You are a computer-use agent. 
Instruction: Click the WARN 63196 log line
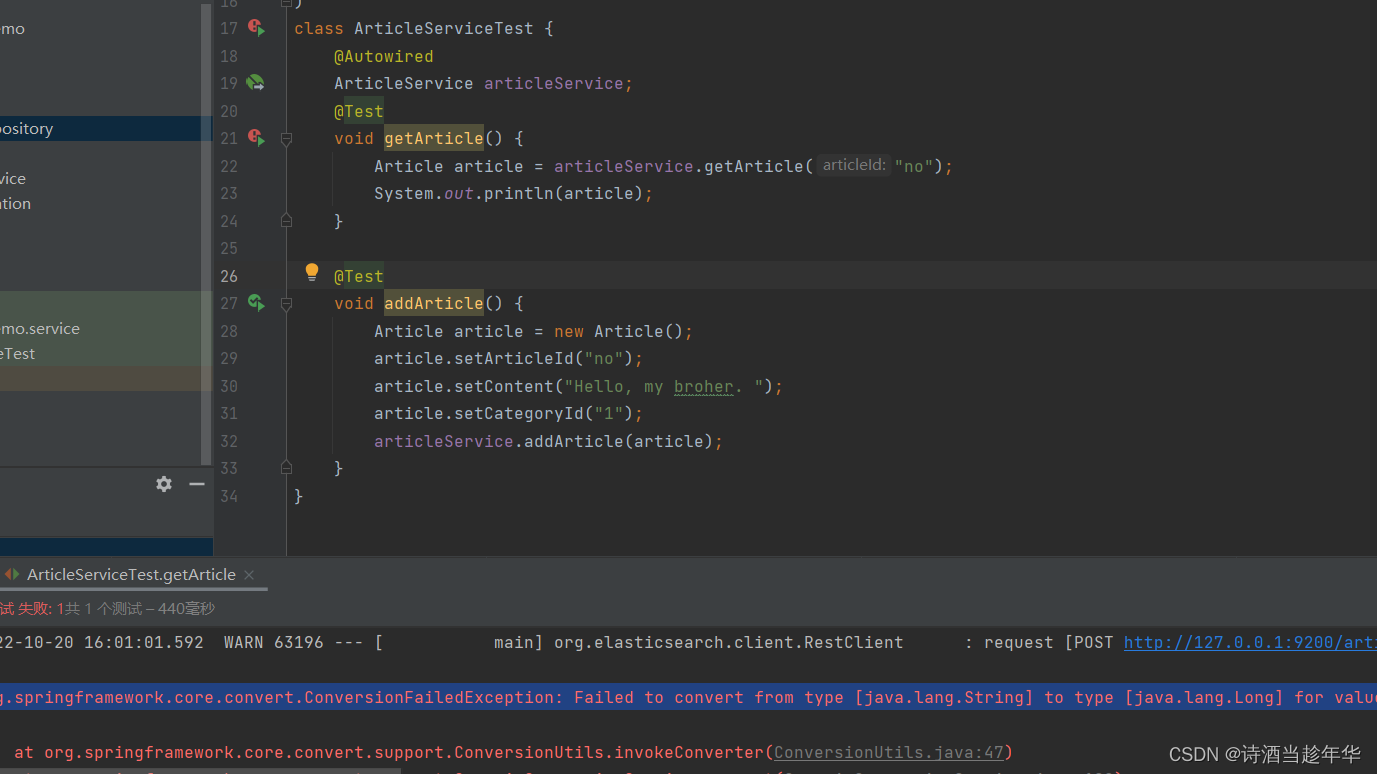click(688, 642)
